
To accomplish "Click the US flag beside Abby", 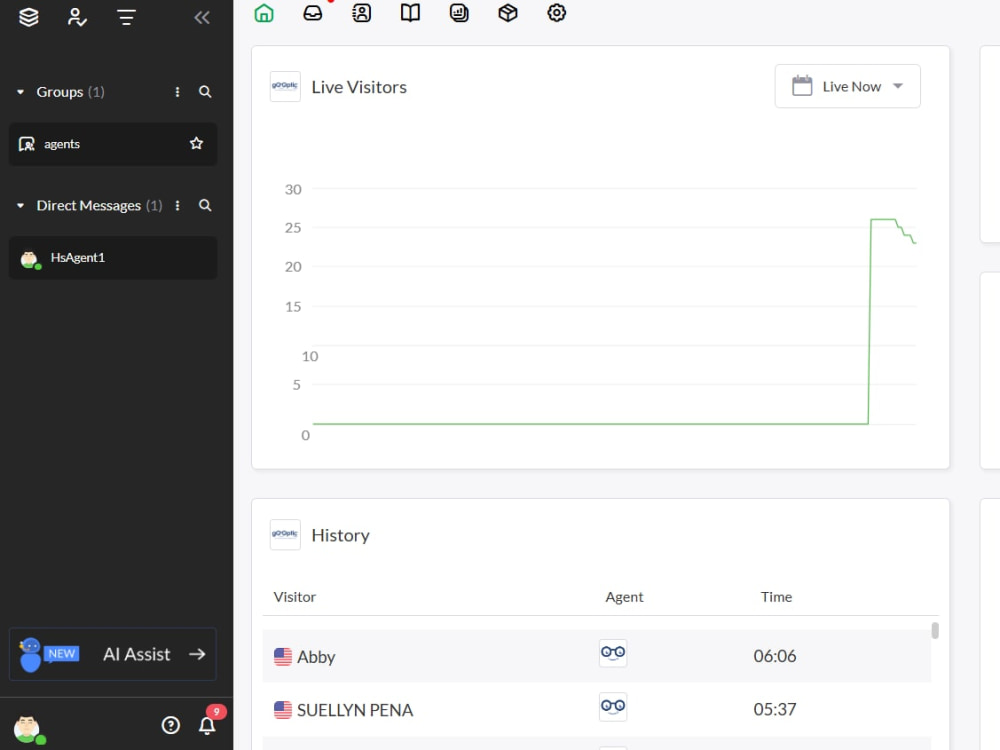I will (283, 657).
